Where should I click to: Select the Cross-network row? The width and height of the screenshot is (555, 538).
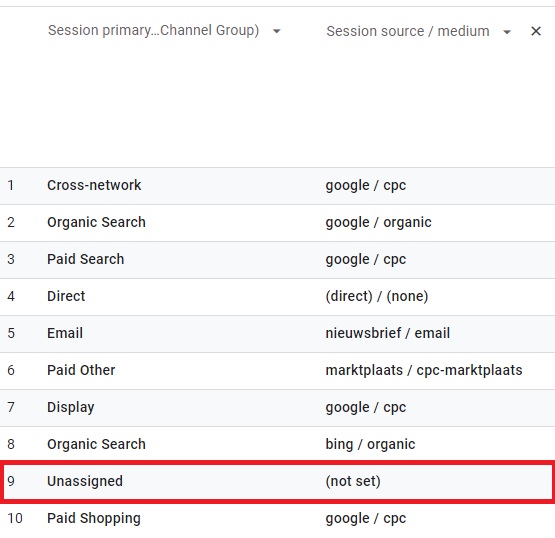click(278, 185)
